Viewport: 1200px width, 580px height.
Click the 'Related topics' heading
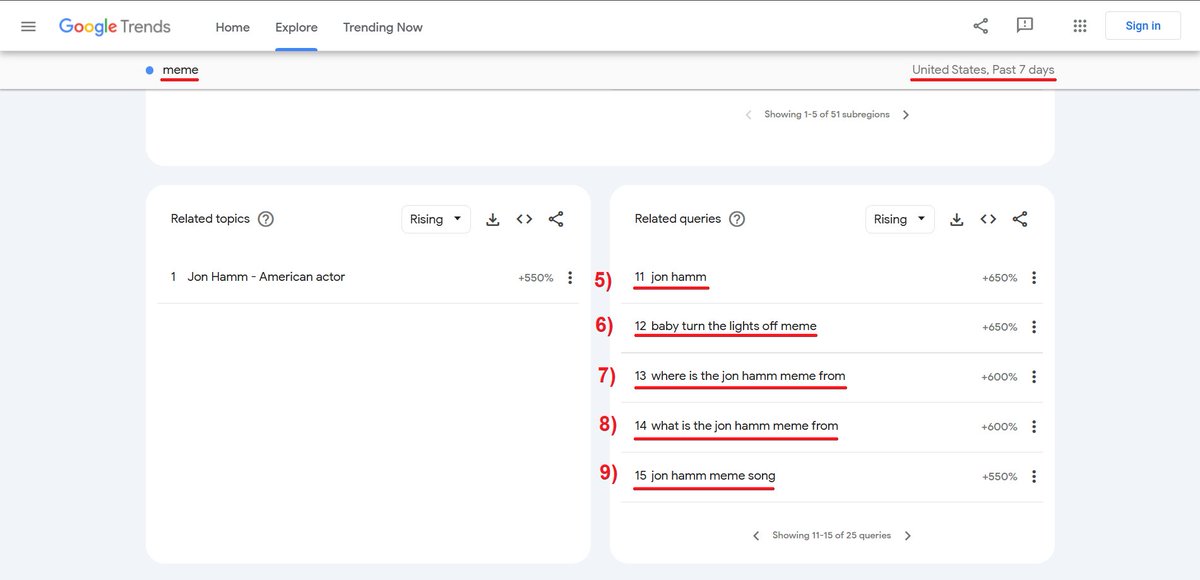pyautogui.click(x=210, y=219)
